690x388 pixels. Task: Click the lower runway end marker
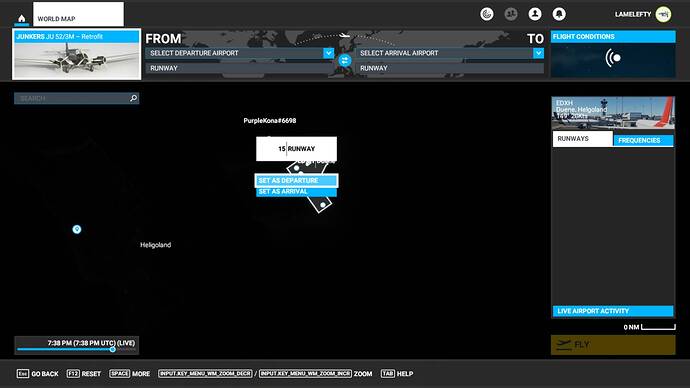(323, 205)
